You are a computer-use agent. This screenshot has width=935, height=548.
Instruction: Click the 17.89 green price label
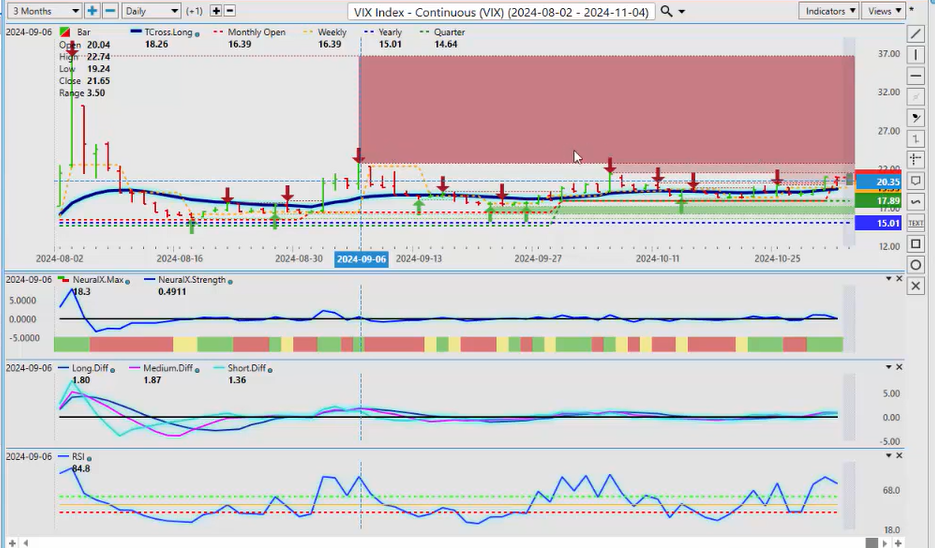[x=878, y=201]
